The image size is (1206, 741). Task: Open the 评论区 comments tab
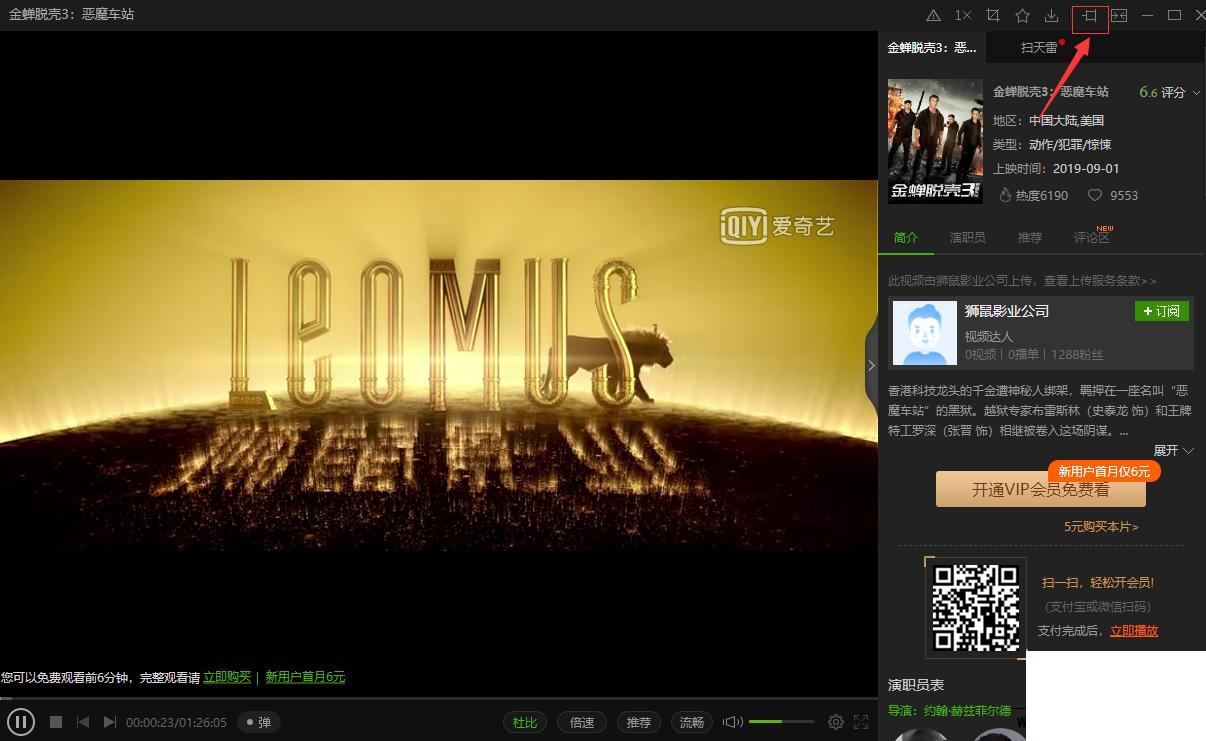pos(1091,237)
